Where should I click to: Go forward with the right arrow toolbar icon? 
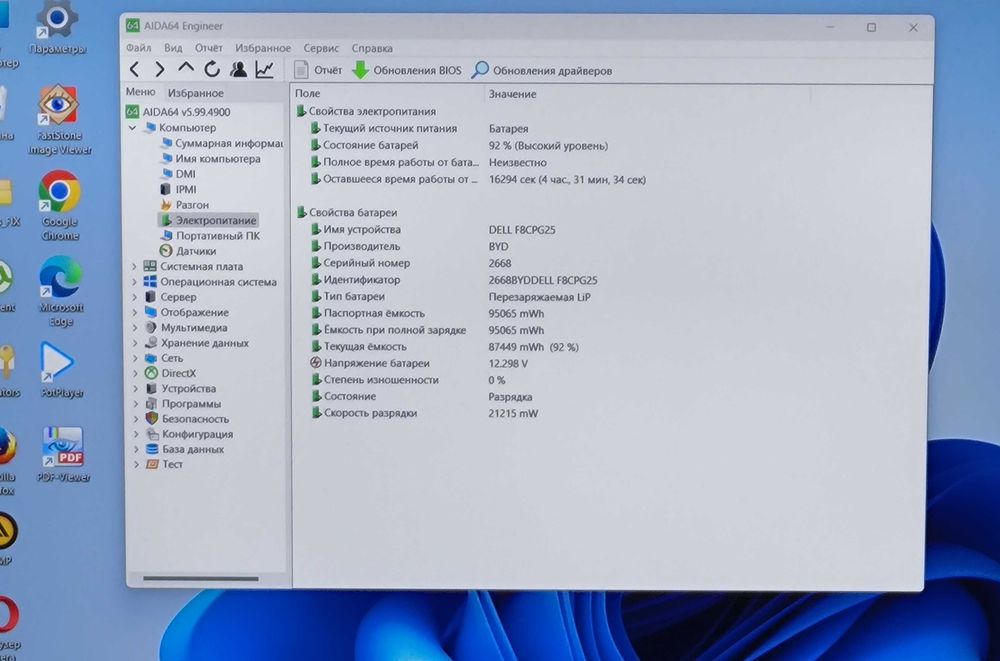tap(159, 69)
